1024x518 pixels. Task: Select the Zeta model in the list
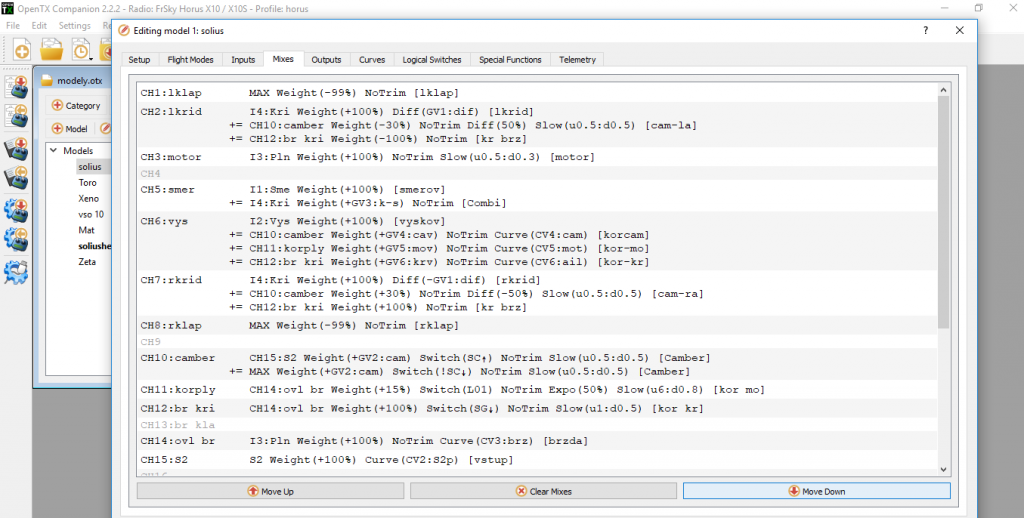point(87,260)
